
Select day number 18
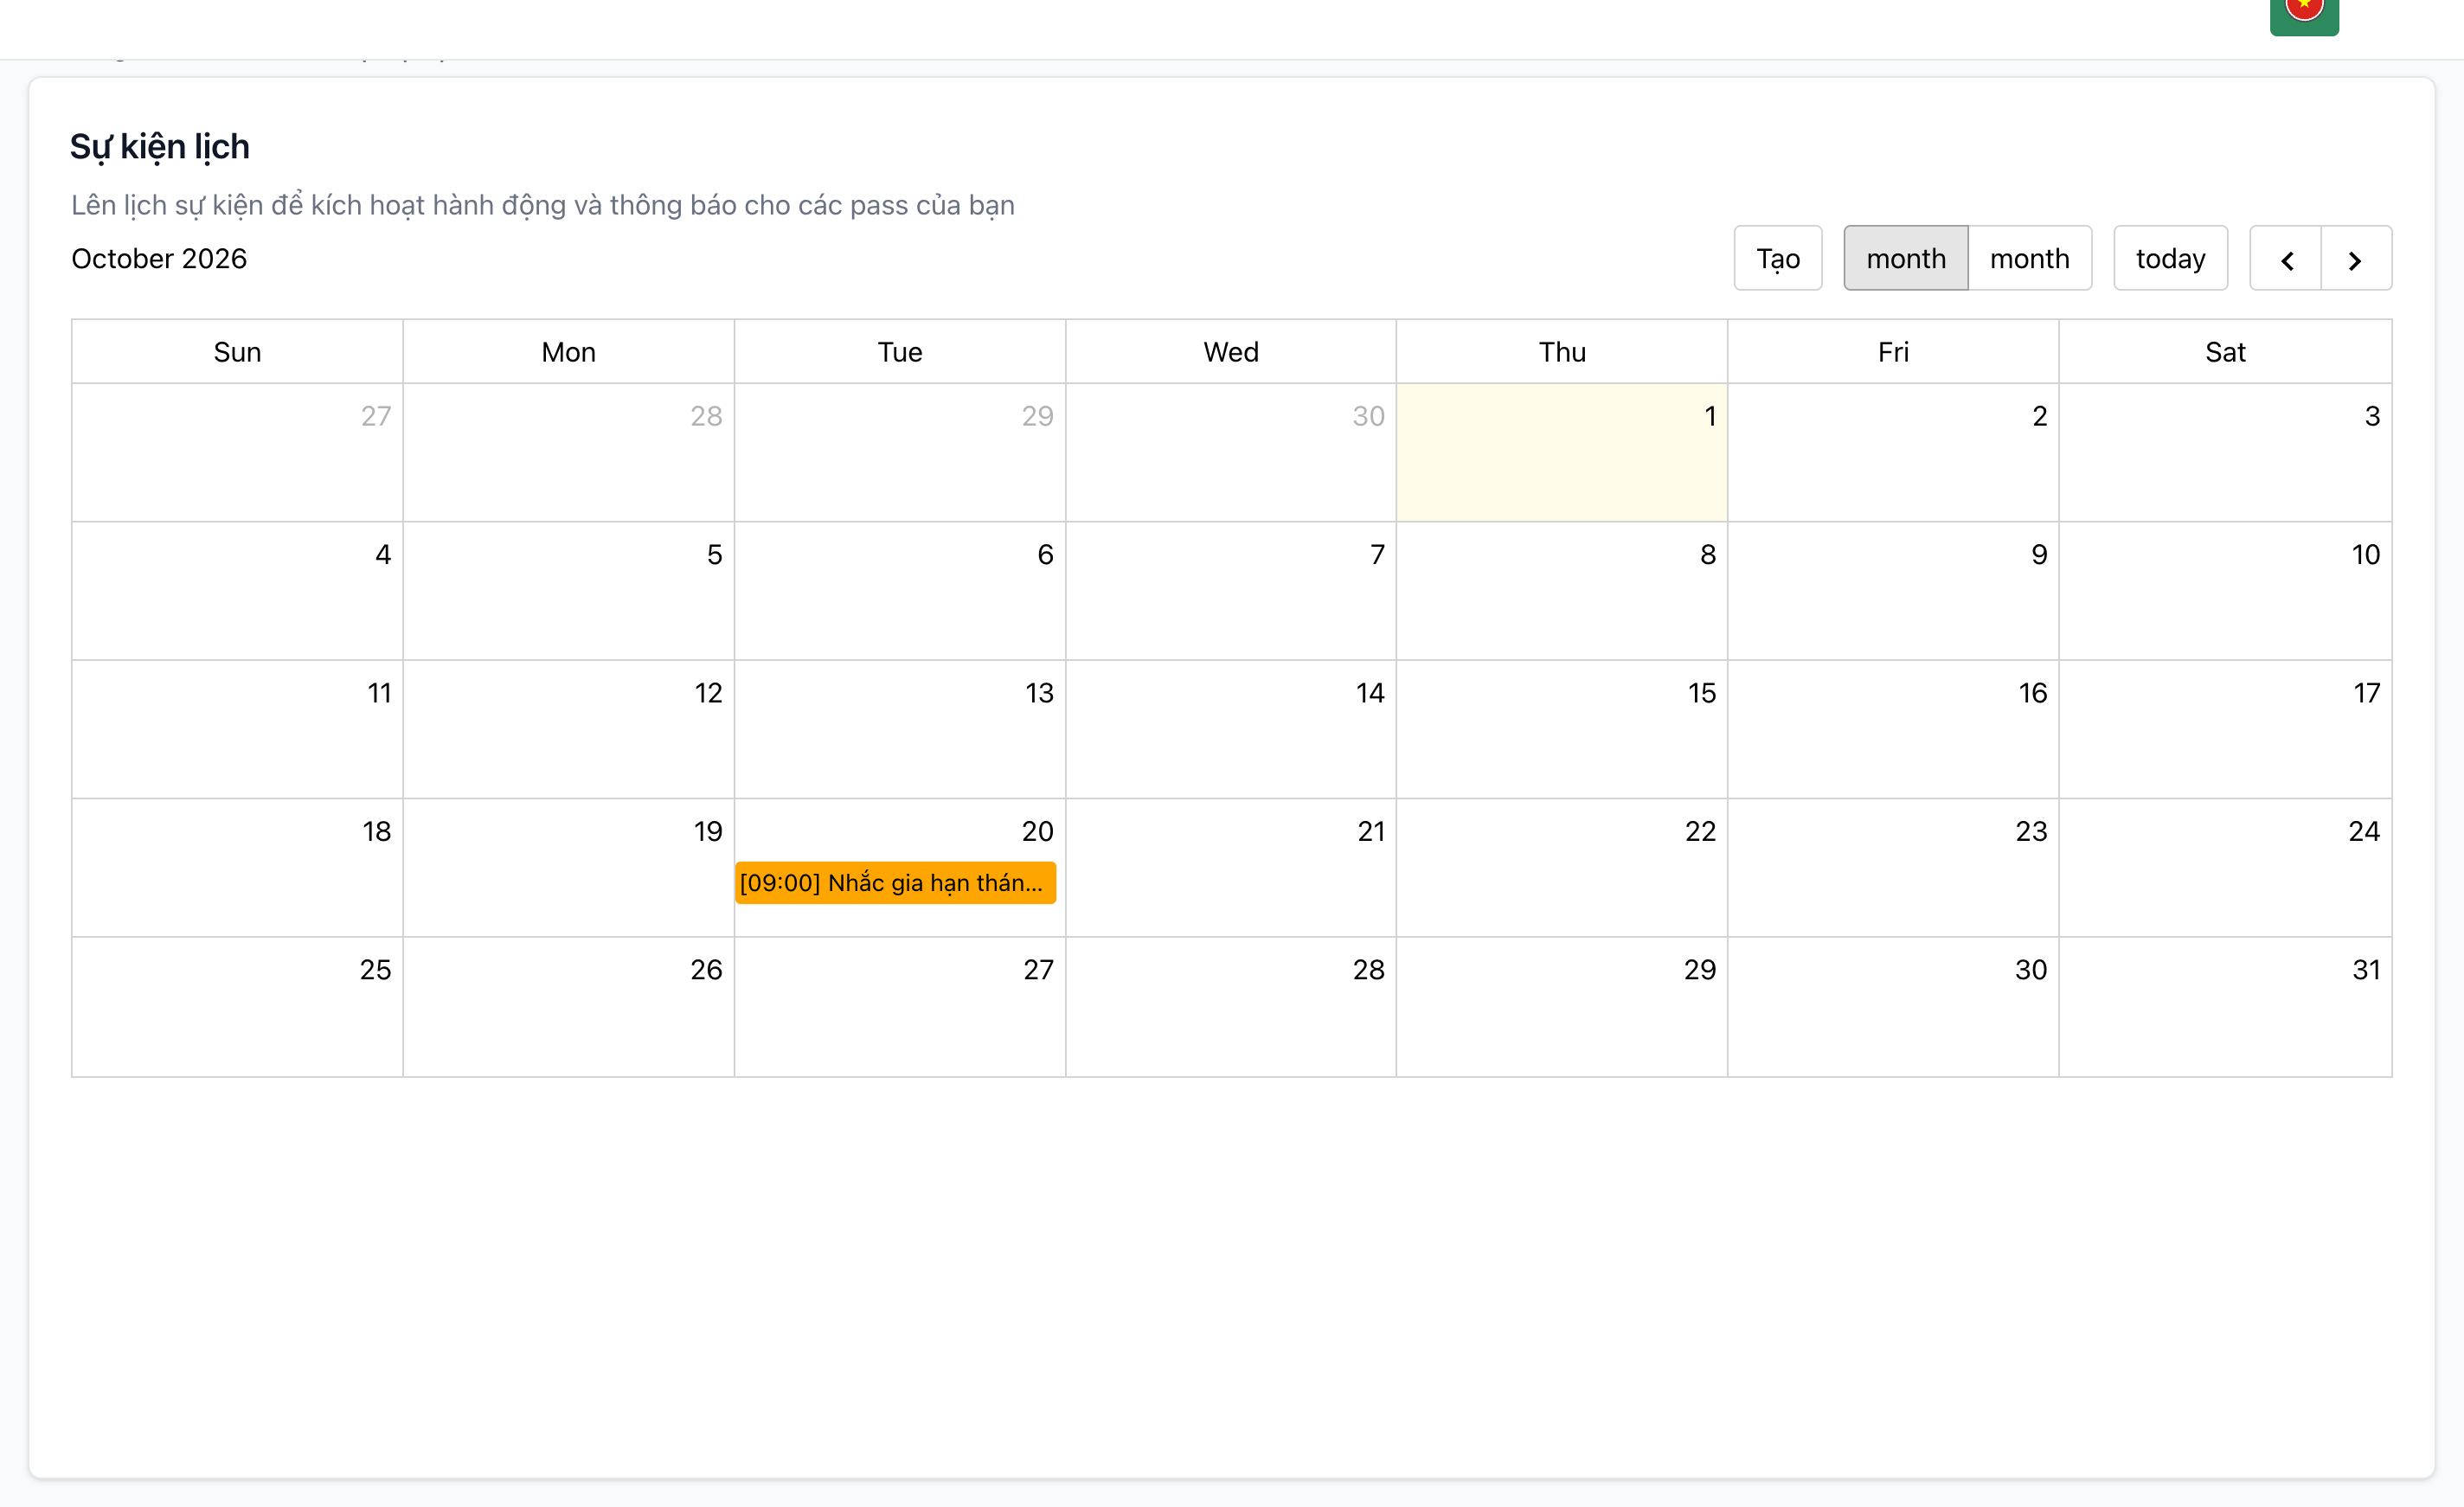pos(376,831)
